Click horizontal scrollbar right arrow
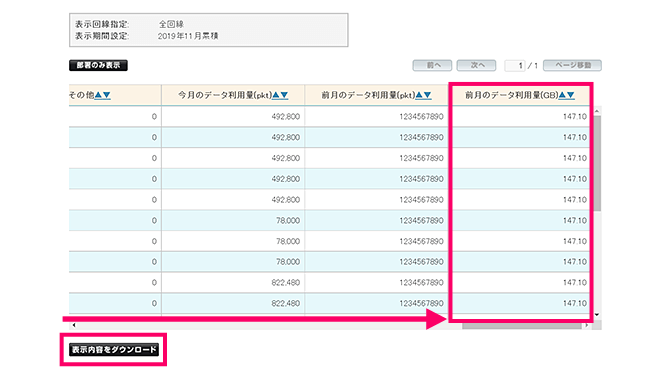 coord(587,325)
